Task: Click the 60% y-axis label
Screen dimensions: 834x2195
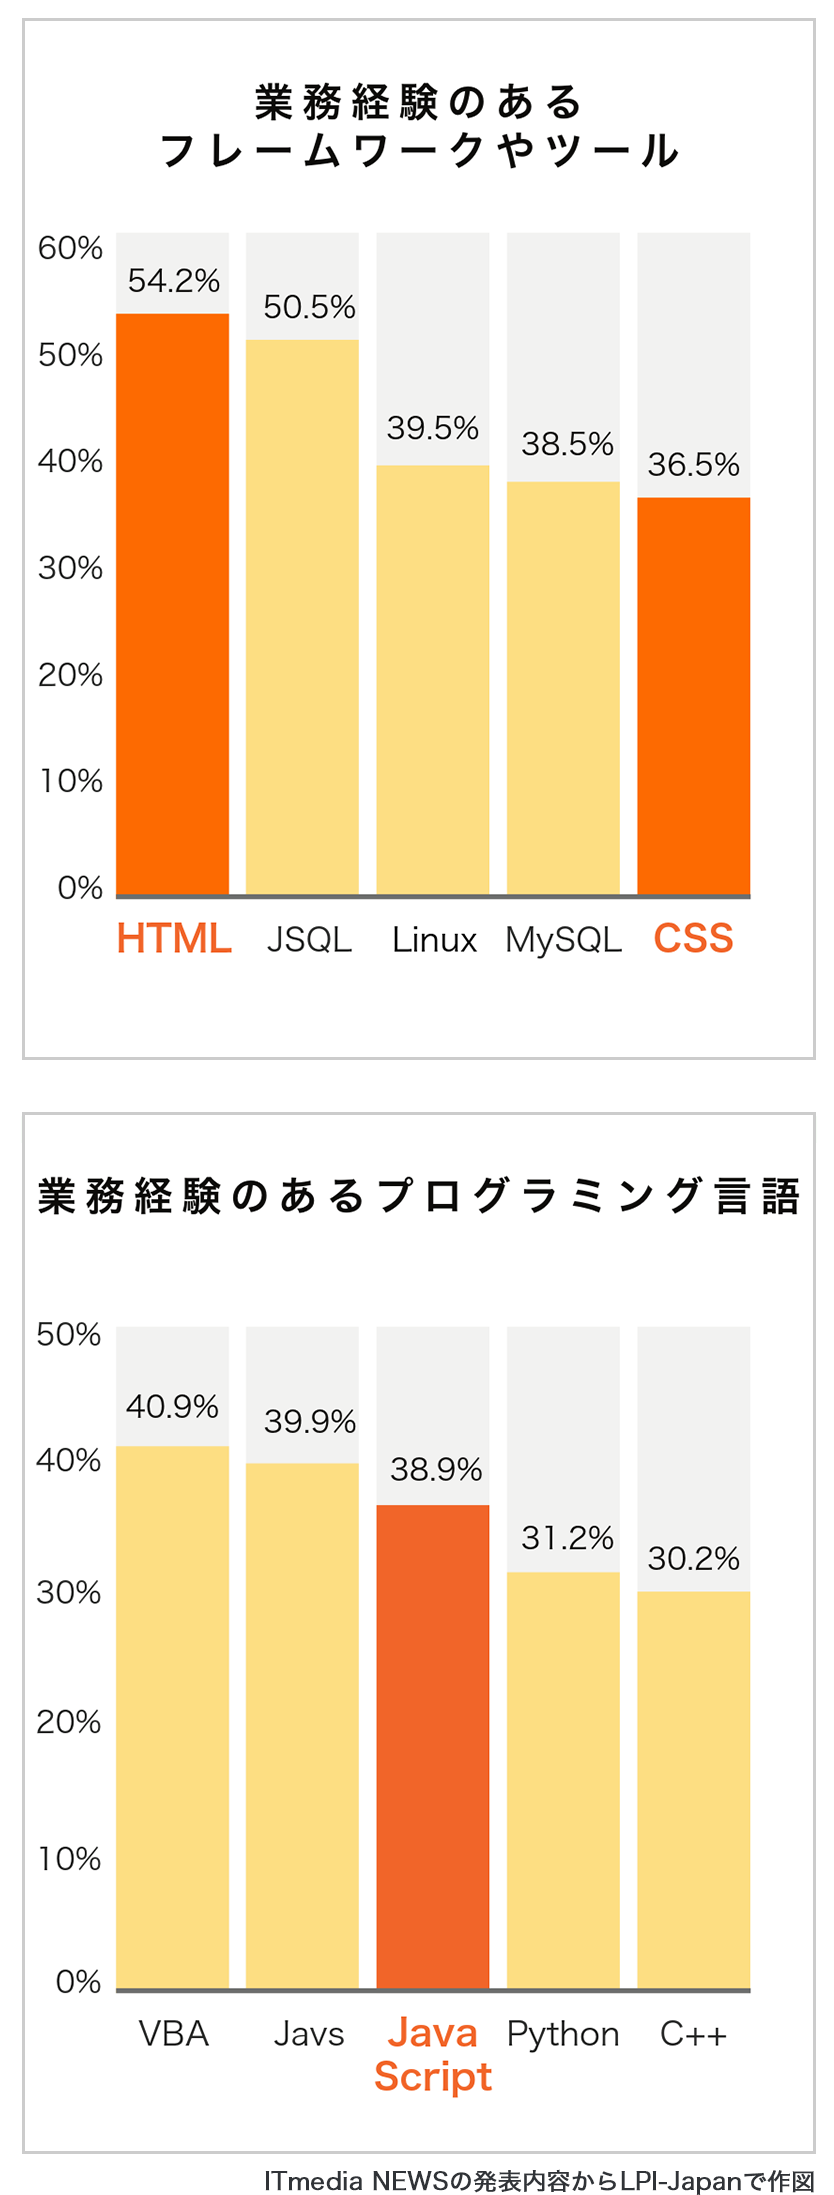Action: [x=70, y=248]
